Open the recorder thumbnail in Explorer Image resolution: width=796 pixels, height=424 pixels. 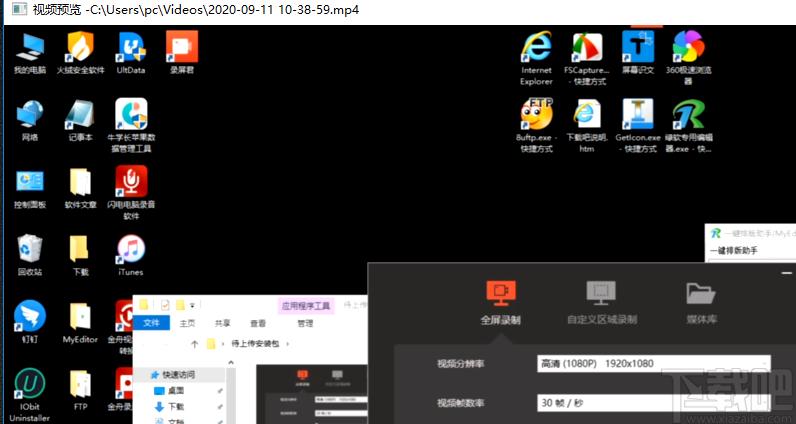312,394
